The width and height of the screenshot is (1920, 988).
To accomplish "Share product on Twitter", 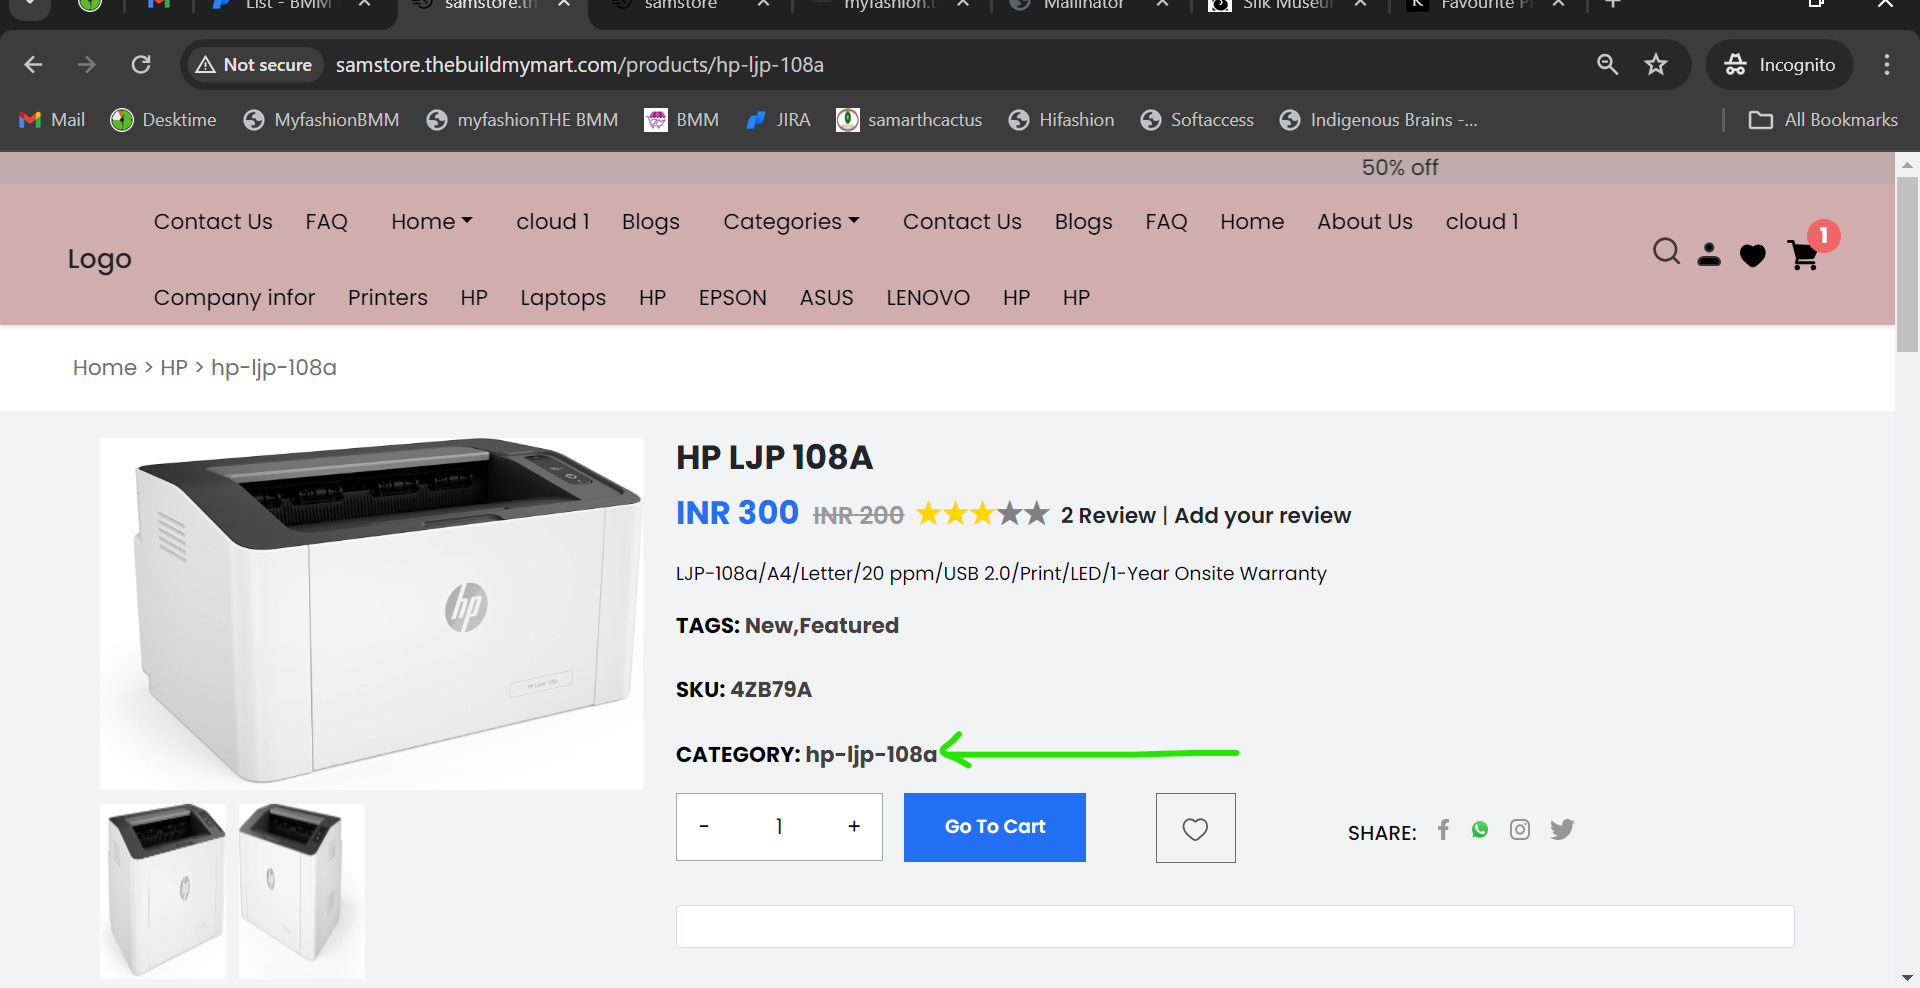I will click(1562, 829).
